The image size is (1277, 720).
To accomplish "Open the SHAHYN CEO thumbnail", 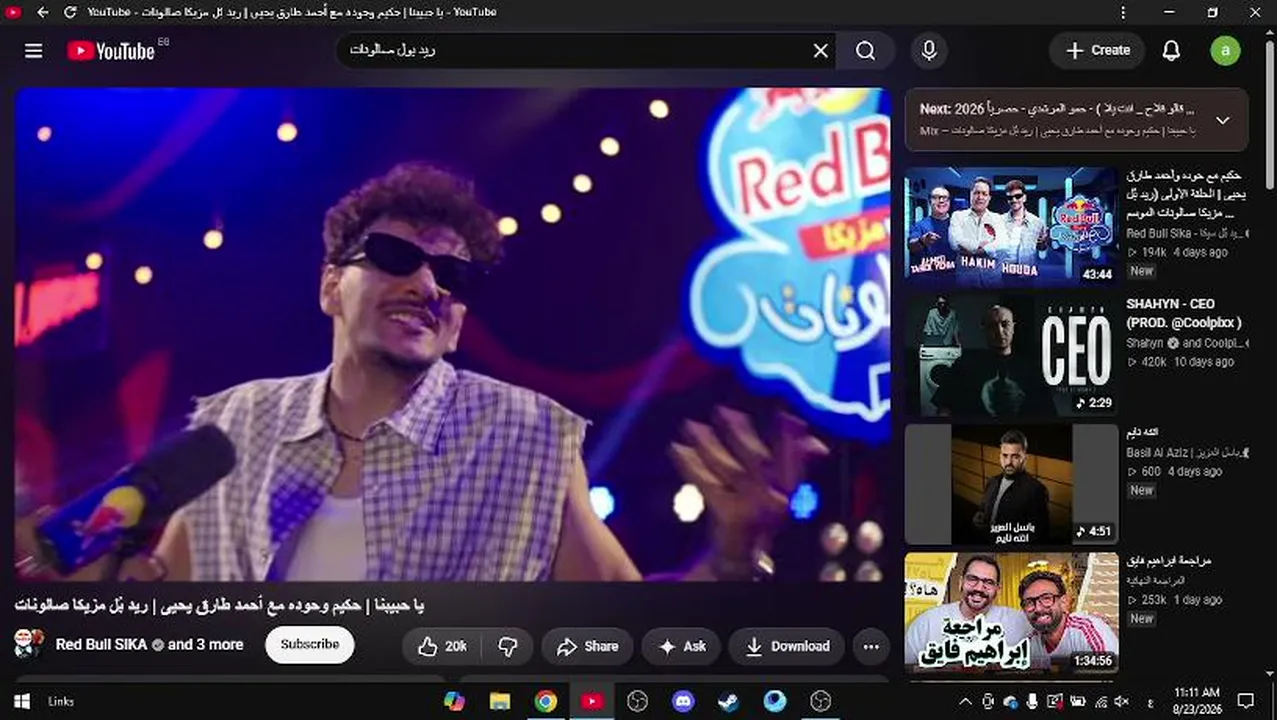I will 1011,355.
